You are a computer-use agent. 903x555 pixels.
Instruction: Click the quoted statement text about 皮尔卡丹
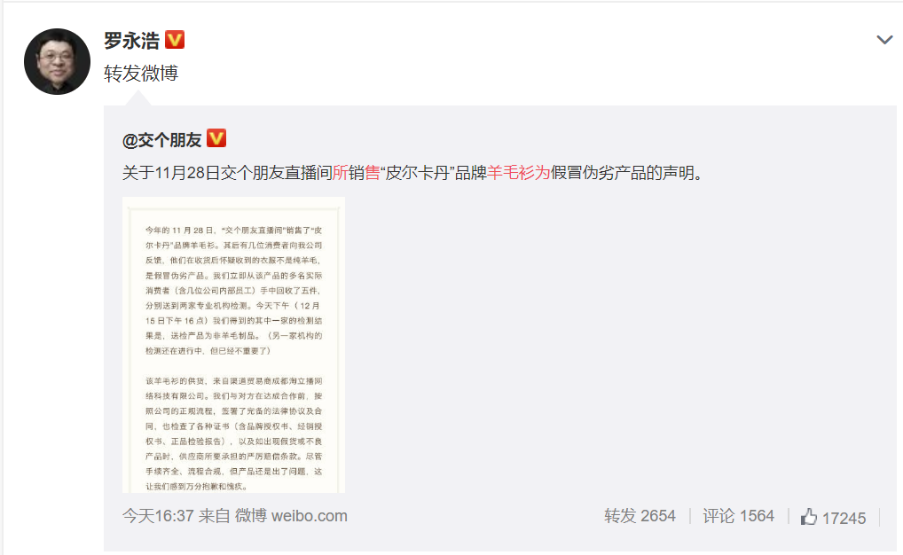[x=412, y=173]
